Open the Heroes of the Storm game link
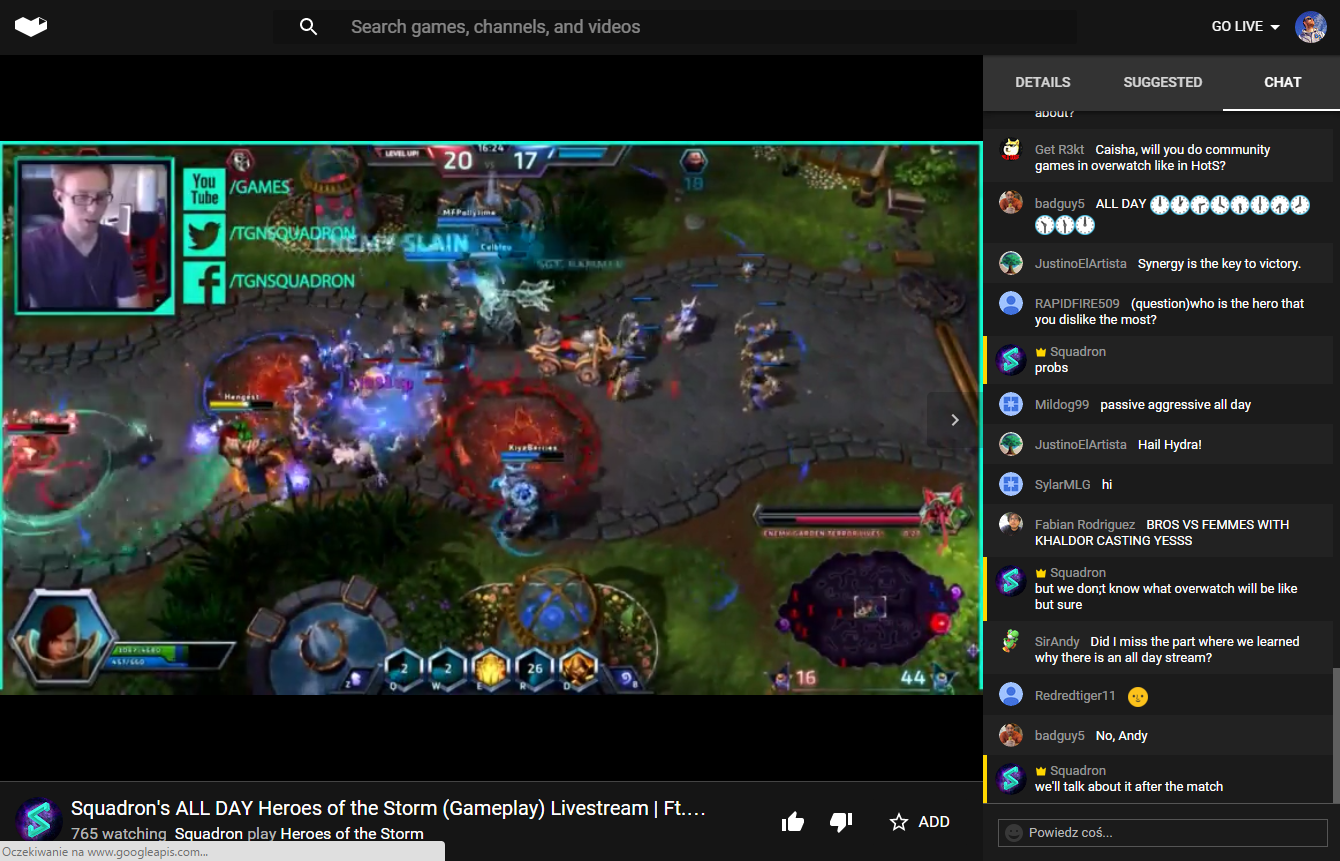The height and width of the screenshot is (861, 1340). pos(352,834)
